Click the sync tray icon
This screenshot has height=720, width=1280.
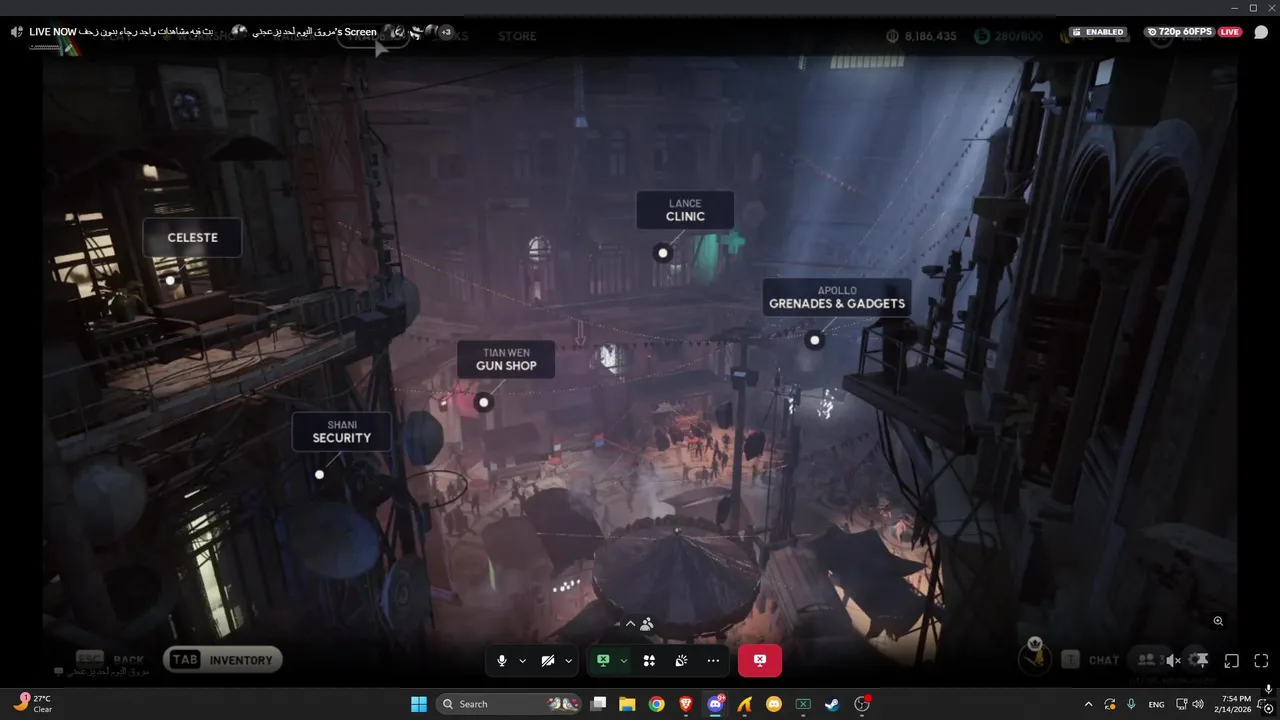tap(1110, 704)
